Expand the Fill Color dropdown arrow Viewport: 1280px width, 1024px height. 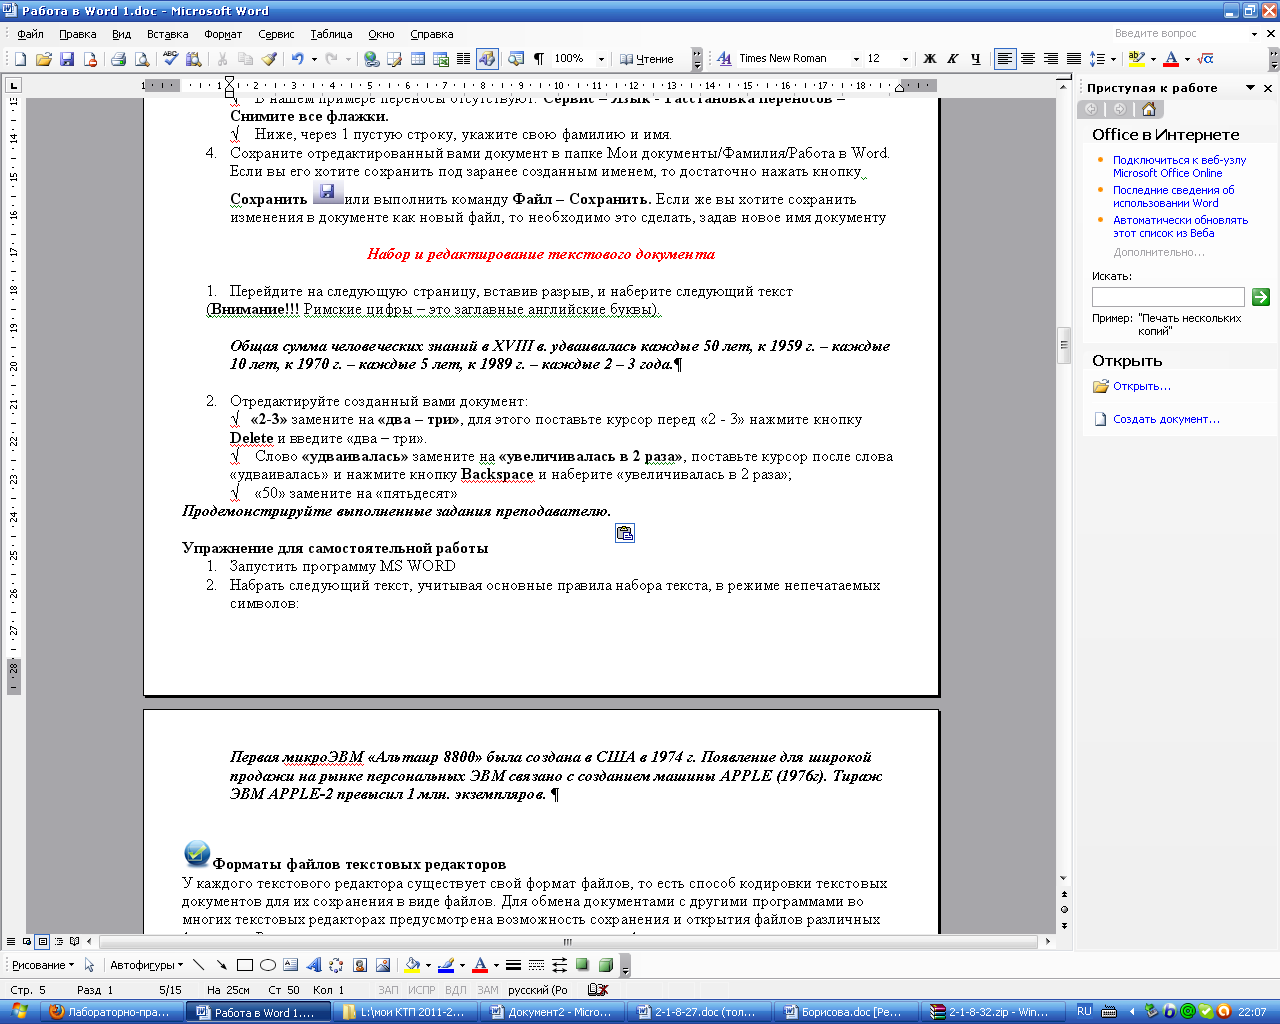(428, 965)
